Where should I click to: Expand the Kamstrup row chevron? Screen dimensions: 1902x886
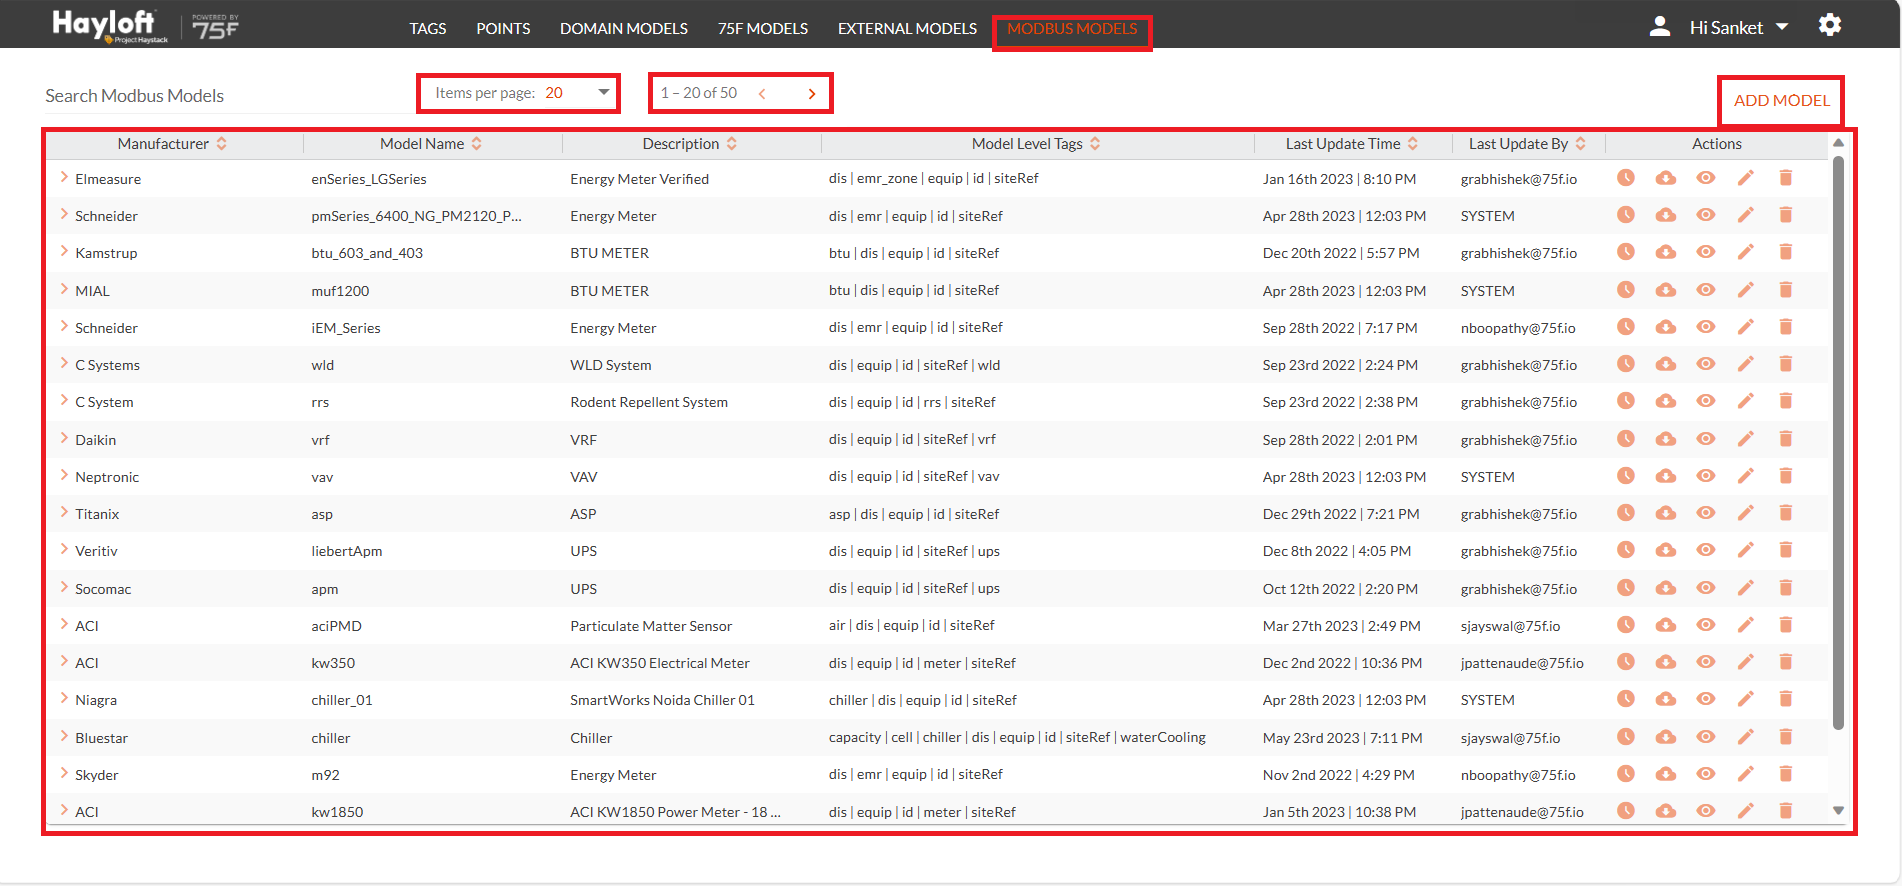tap(64, 251)
